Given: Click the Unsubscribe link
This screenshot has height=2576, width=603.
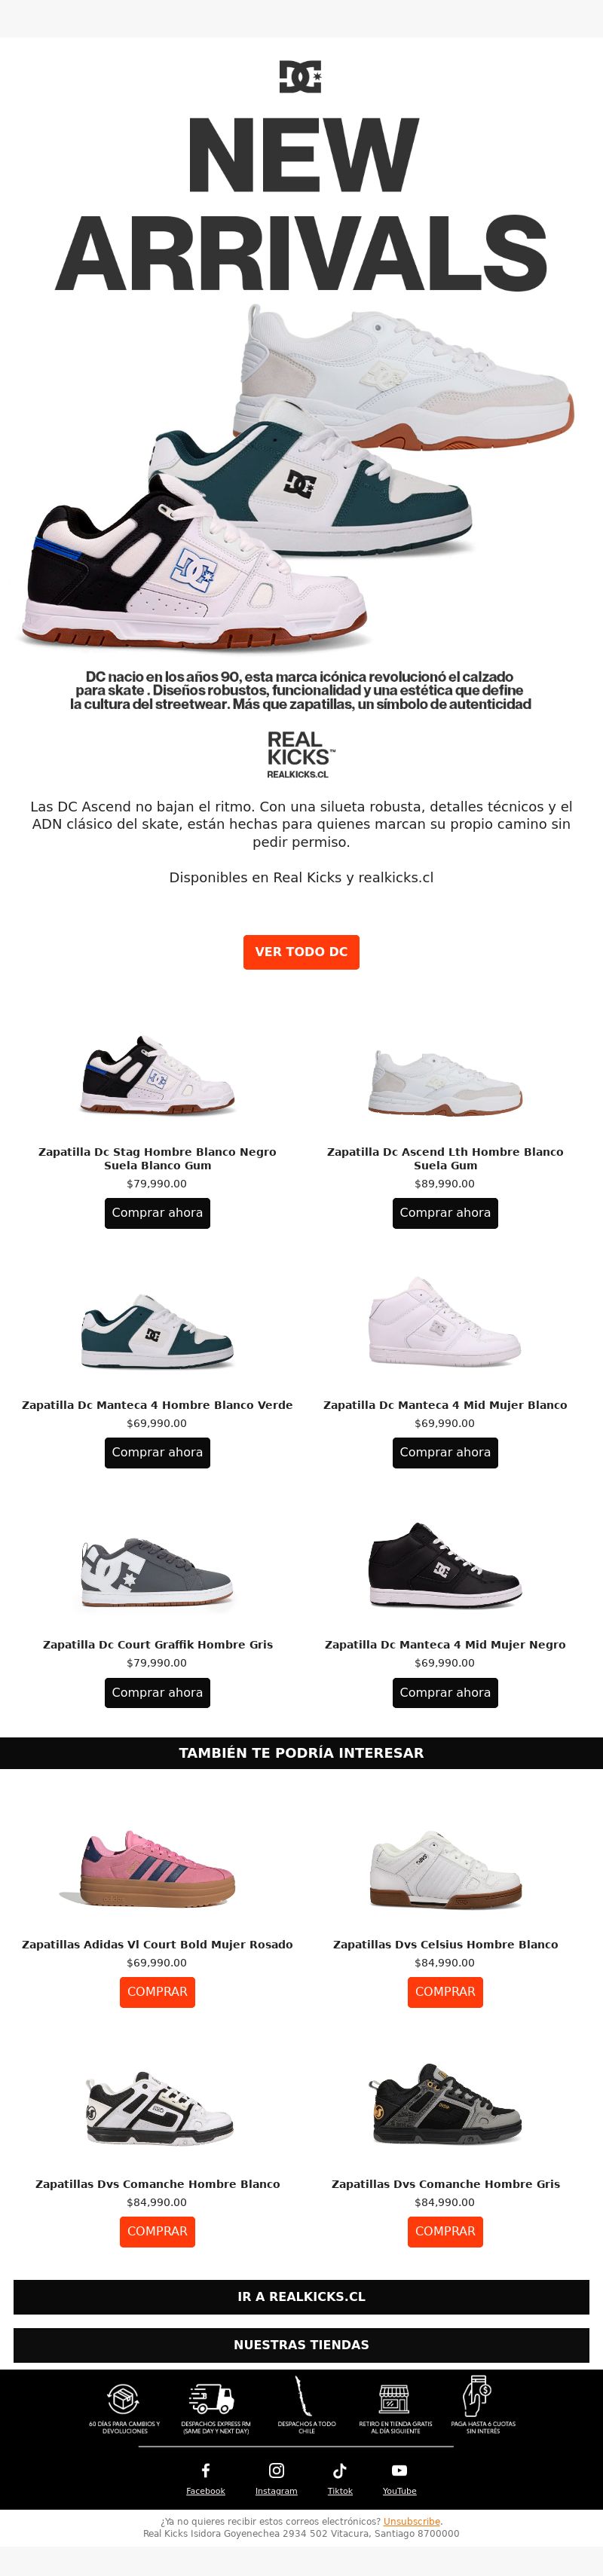Looking at the screenshot, I should 412,2522.
